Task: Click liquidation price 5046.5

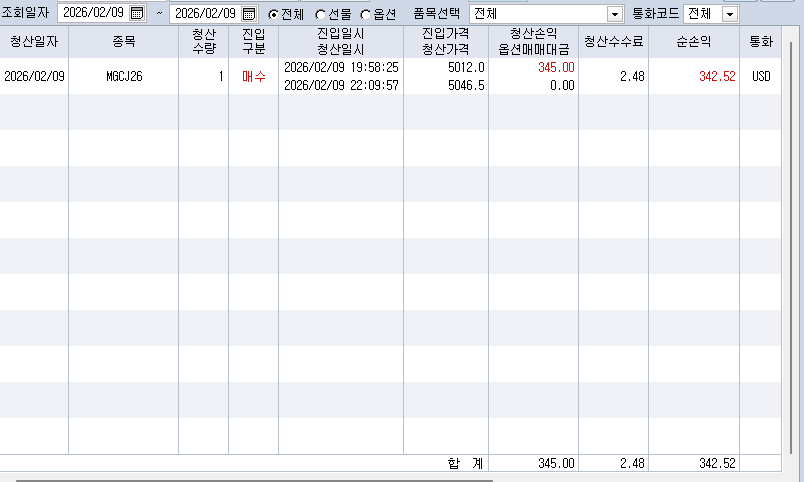Action: point(466,85)
